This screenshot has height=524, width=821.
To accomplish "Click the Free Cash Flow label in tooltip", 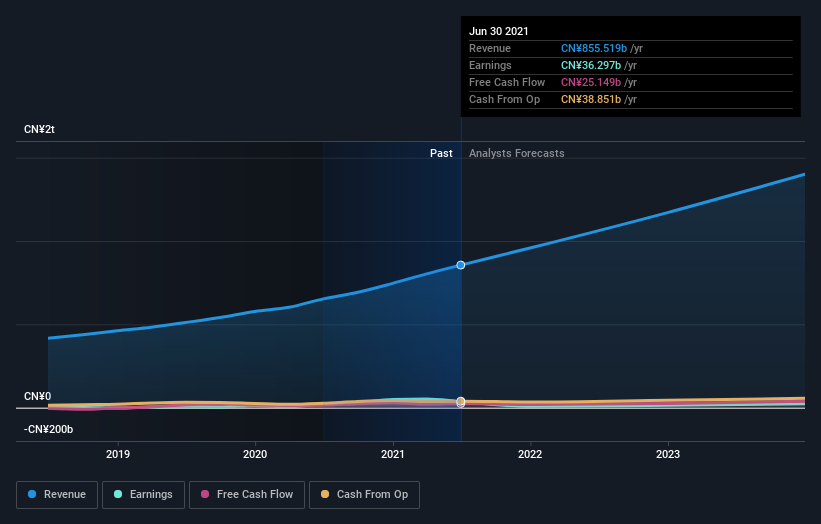I will point(507,82).
